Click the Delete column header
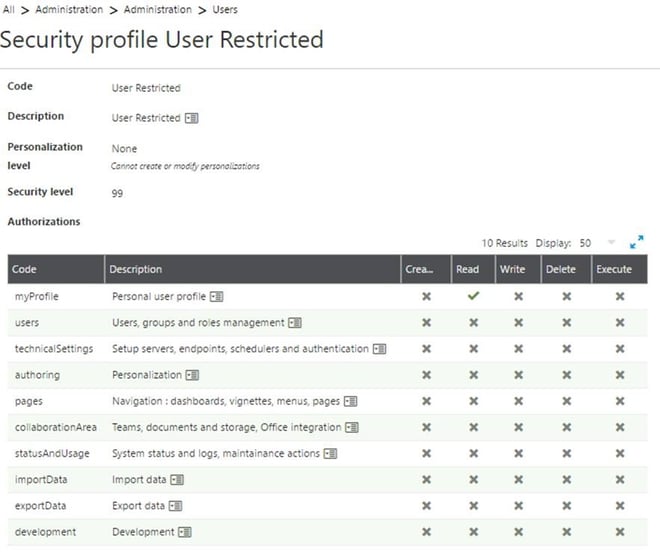660x556 pixels. pyautogui.click(x=566, y=269)
